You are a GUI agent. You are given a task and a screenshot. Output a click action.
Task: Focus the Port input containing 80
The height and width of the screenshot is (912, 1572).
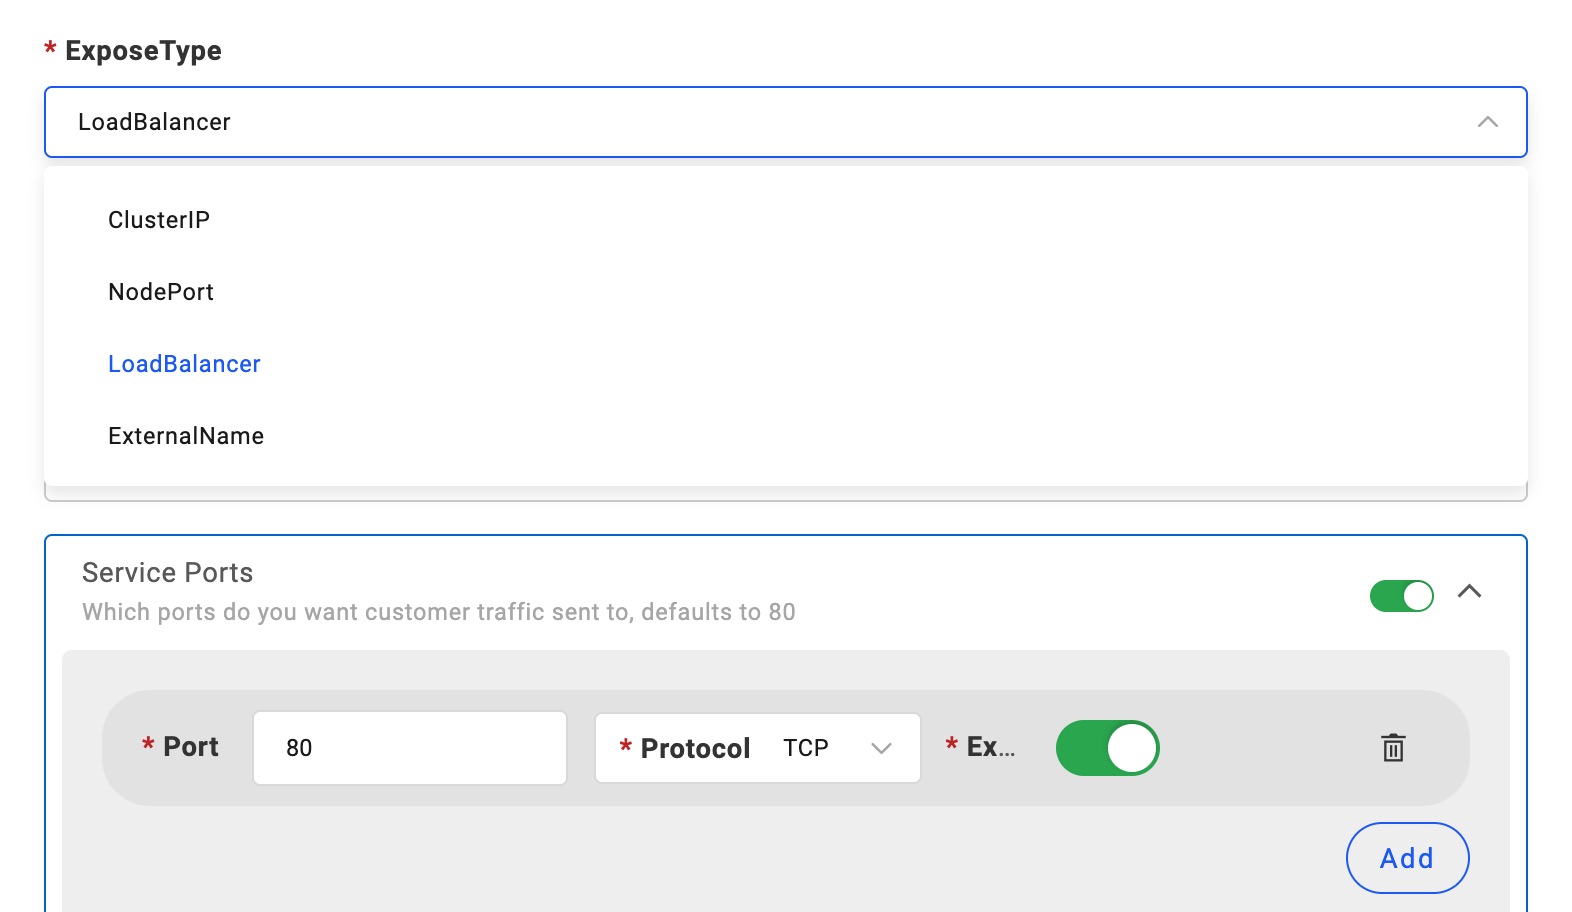[x=410, y=748]
